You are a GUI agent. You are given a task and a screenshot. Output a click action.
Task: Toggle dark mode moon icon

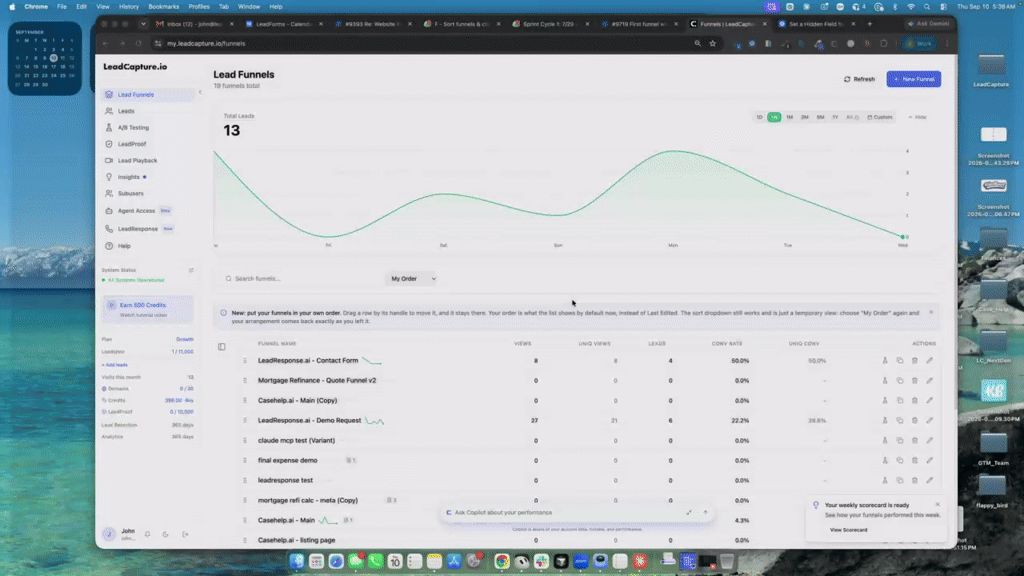coord(166,534)
